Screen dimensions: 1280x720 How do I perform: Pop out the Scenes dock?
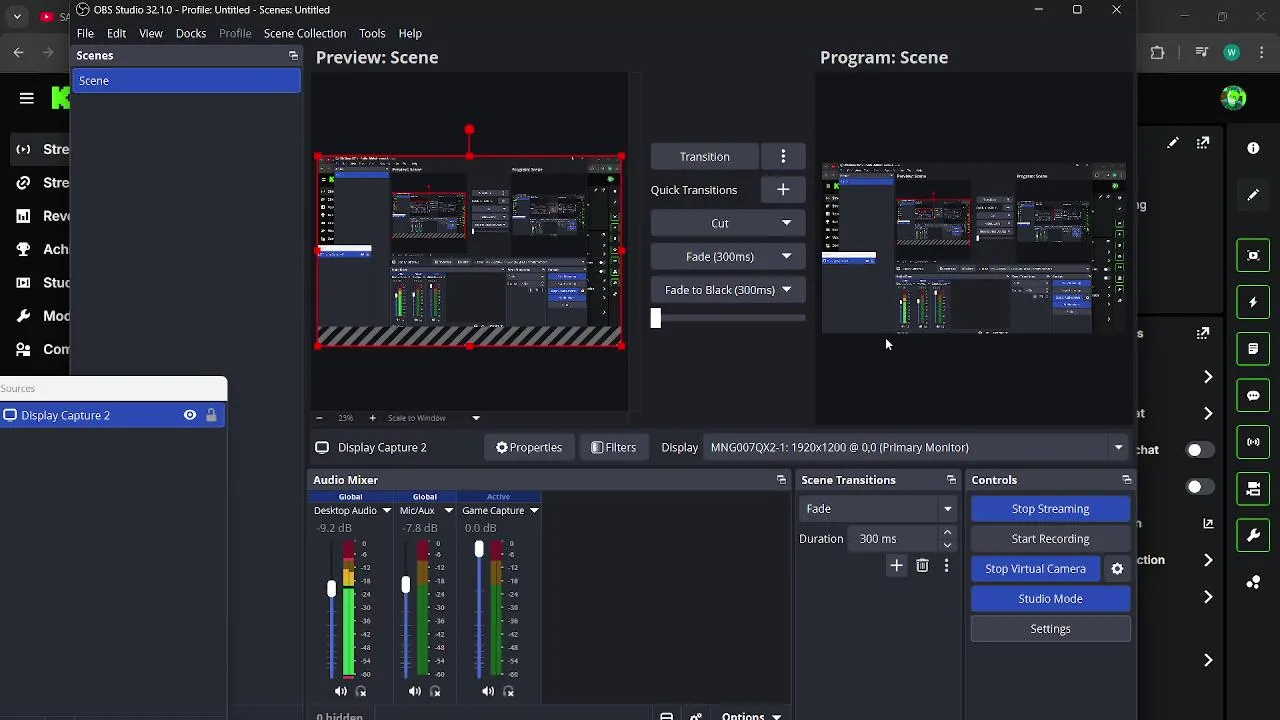coord(293,56)
